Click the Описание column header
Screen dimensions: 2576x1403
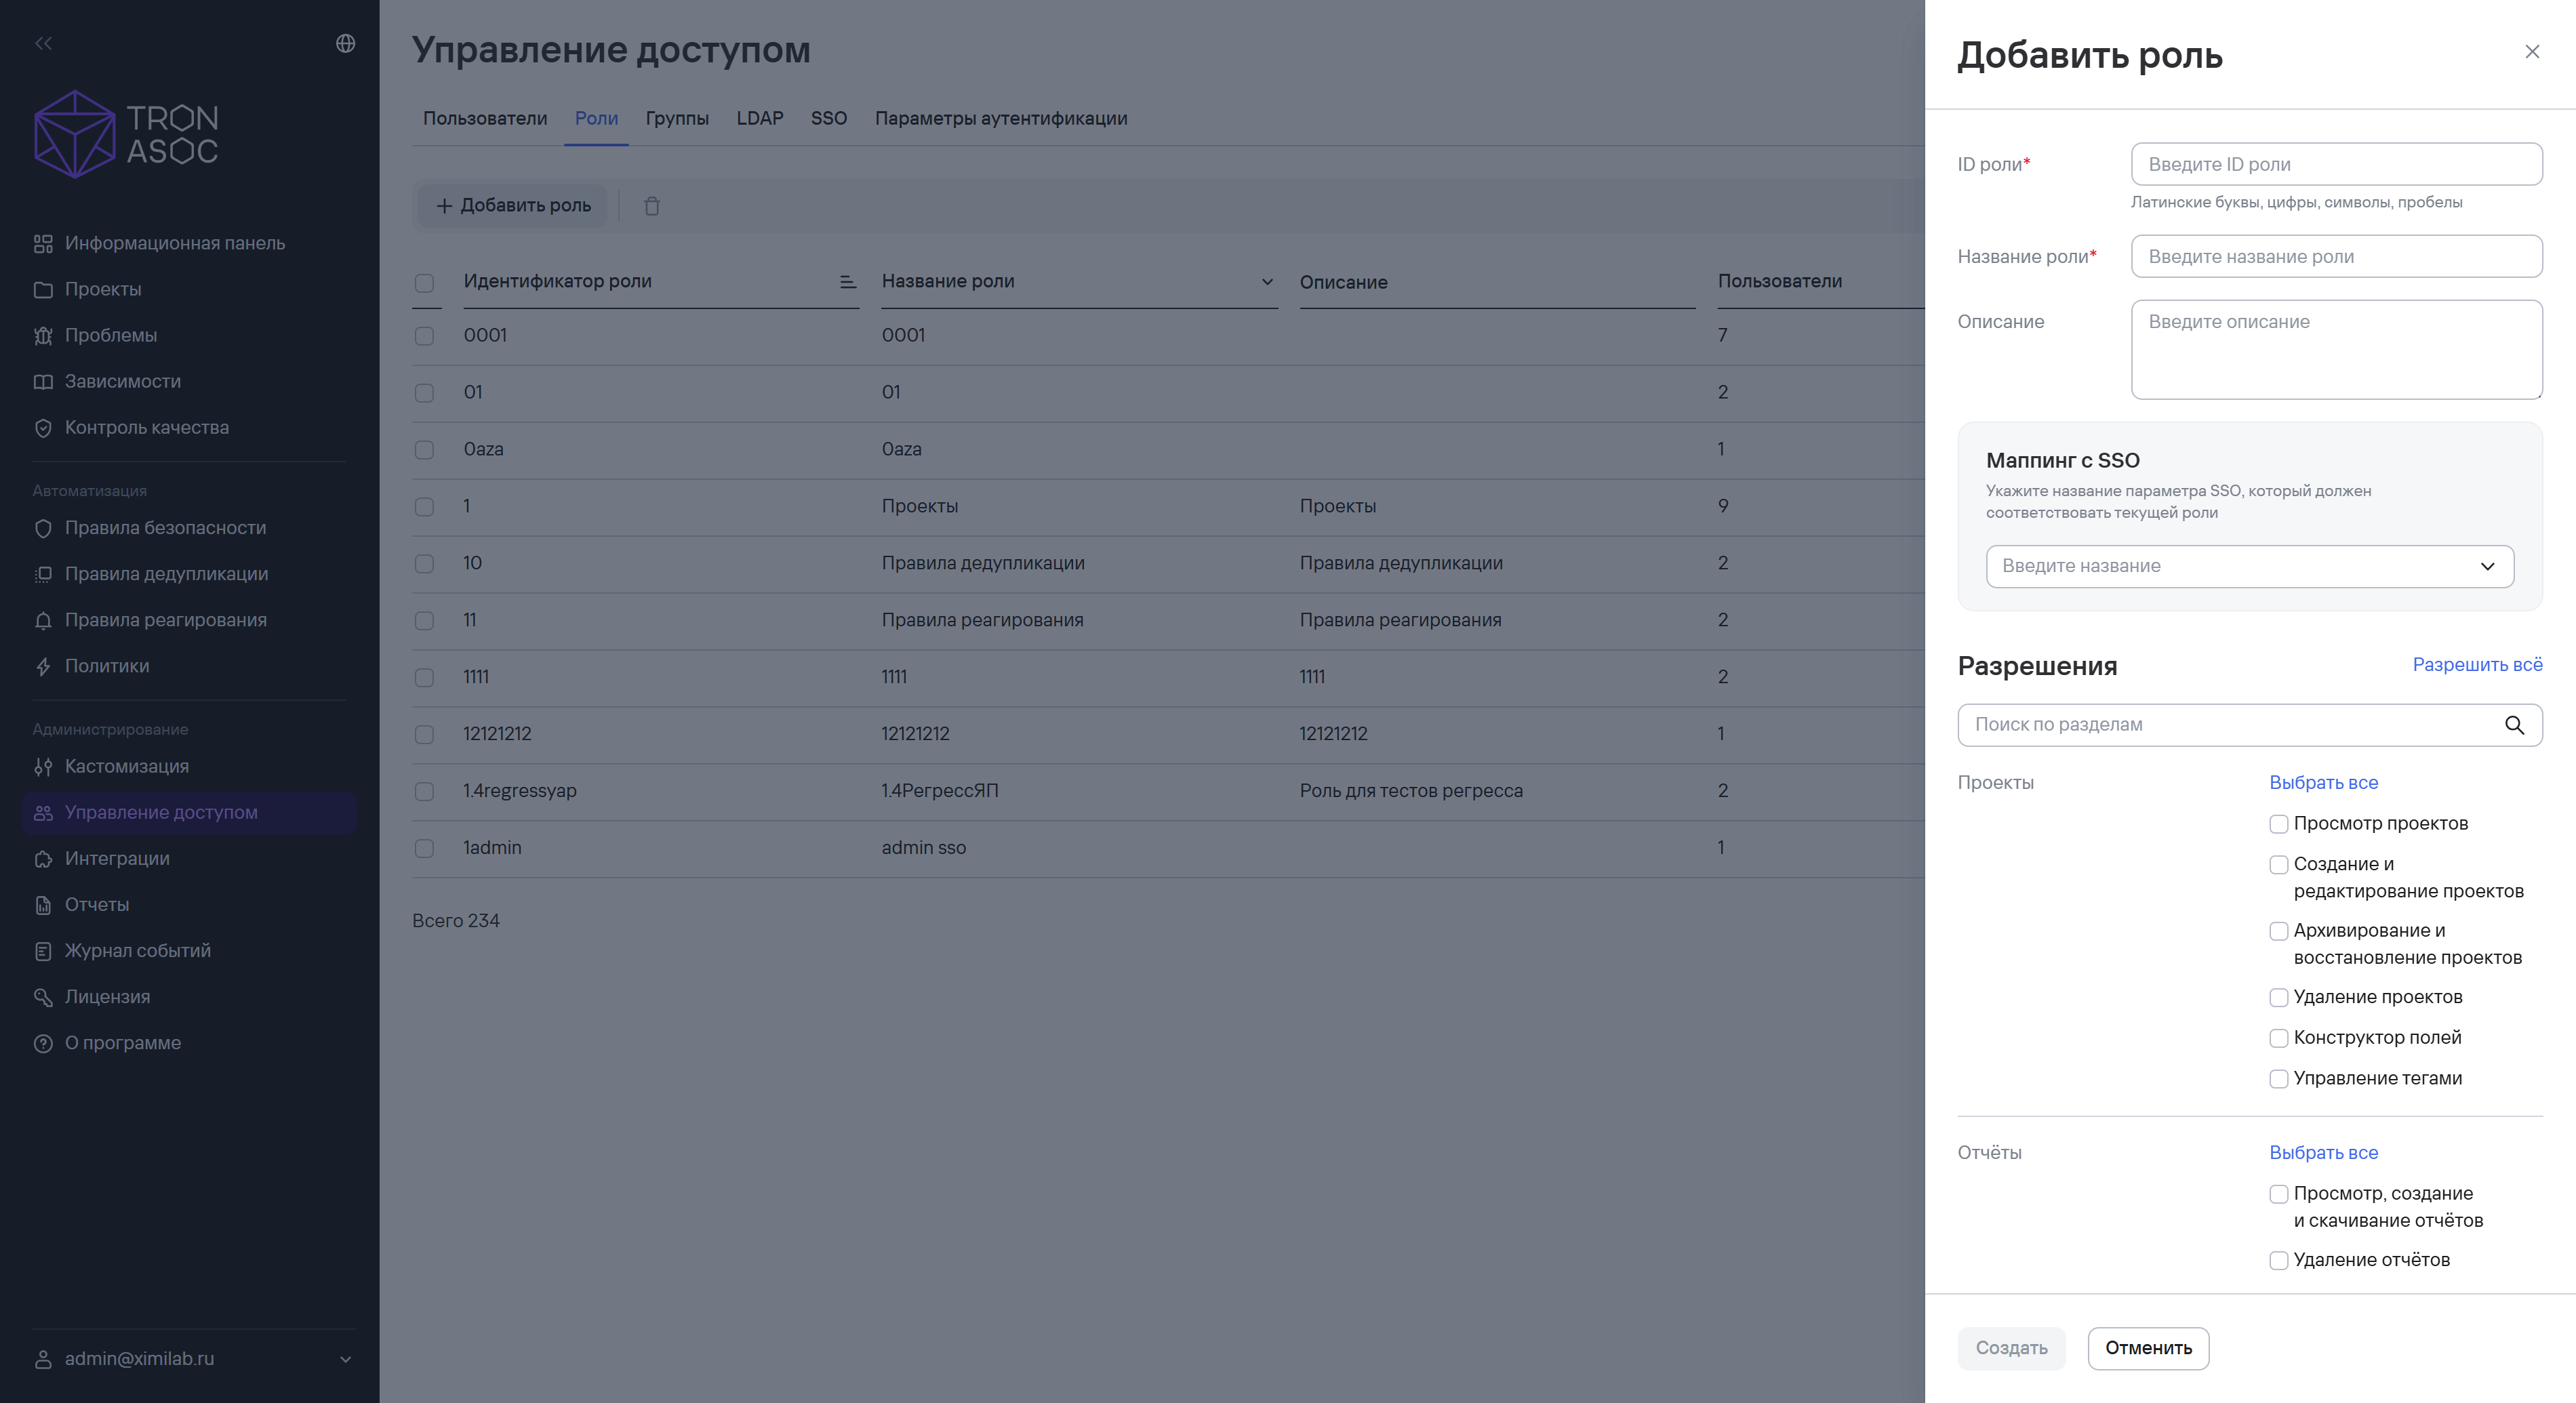click(x=1343, y=282)
